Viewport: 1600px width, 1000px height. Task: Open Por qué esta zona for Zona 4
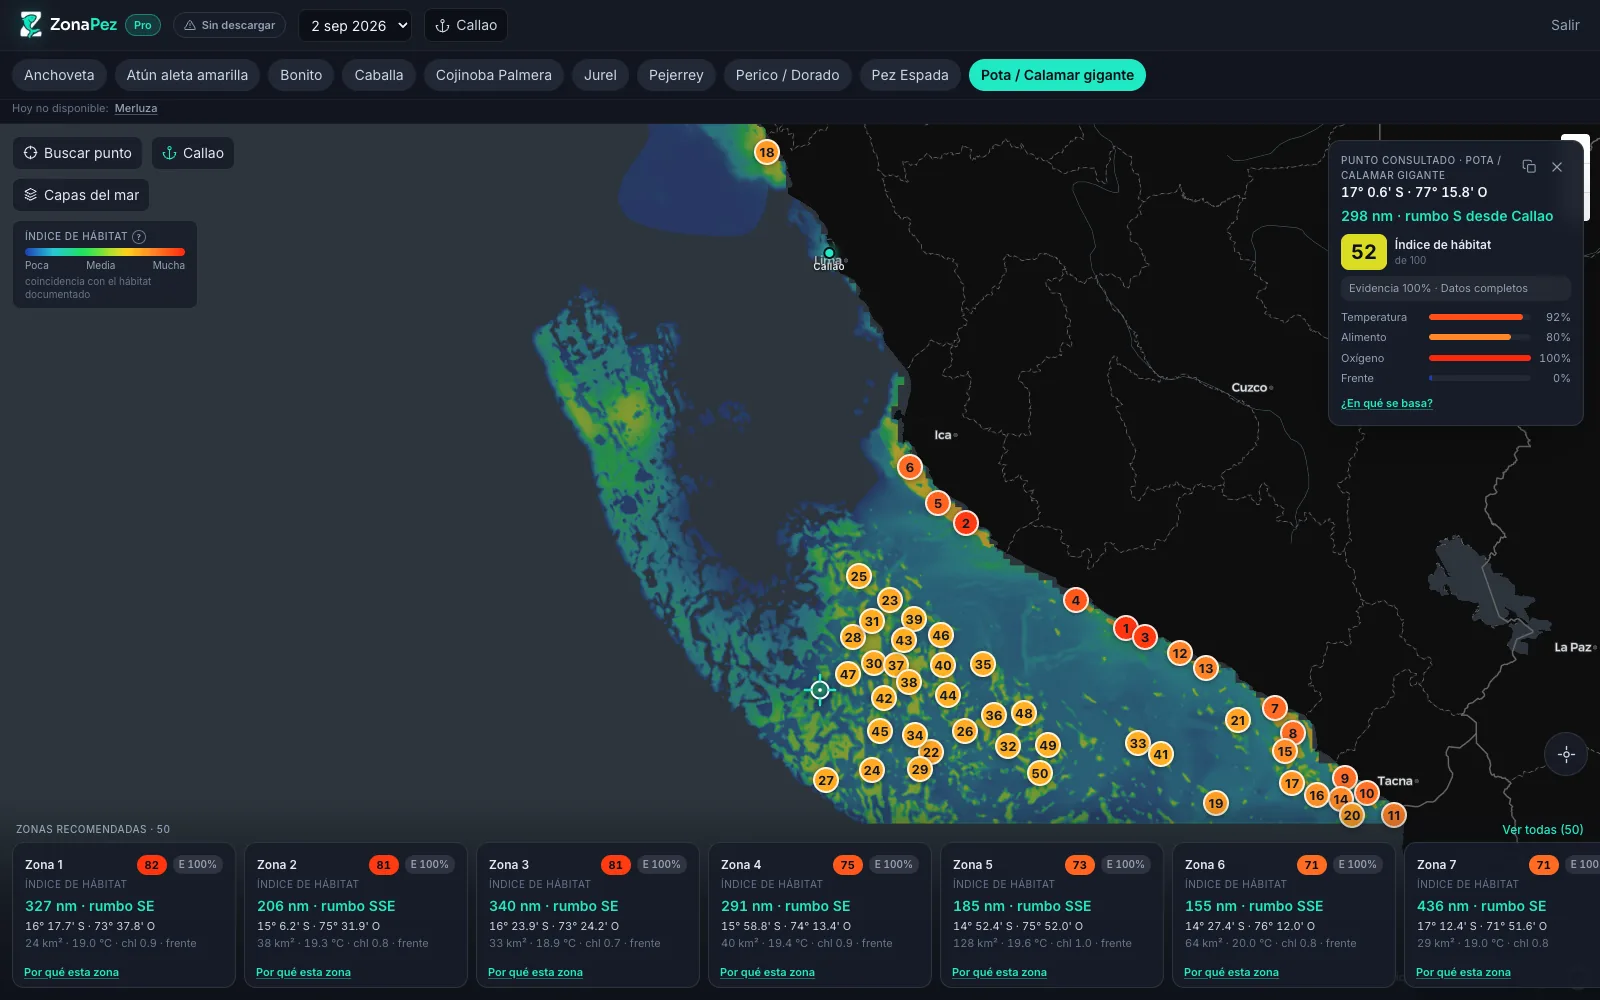767,972
